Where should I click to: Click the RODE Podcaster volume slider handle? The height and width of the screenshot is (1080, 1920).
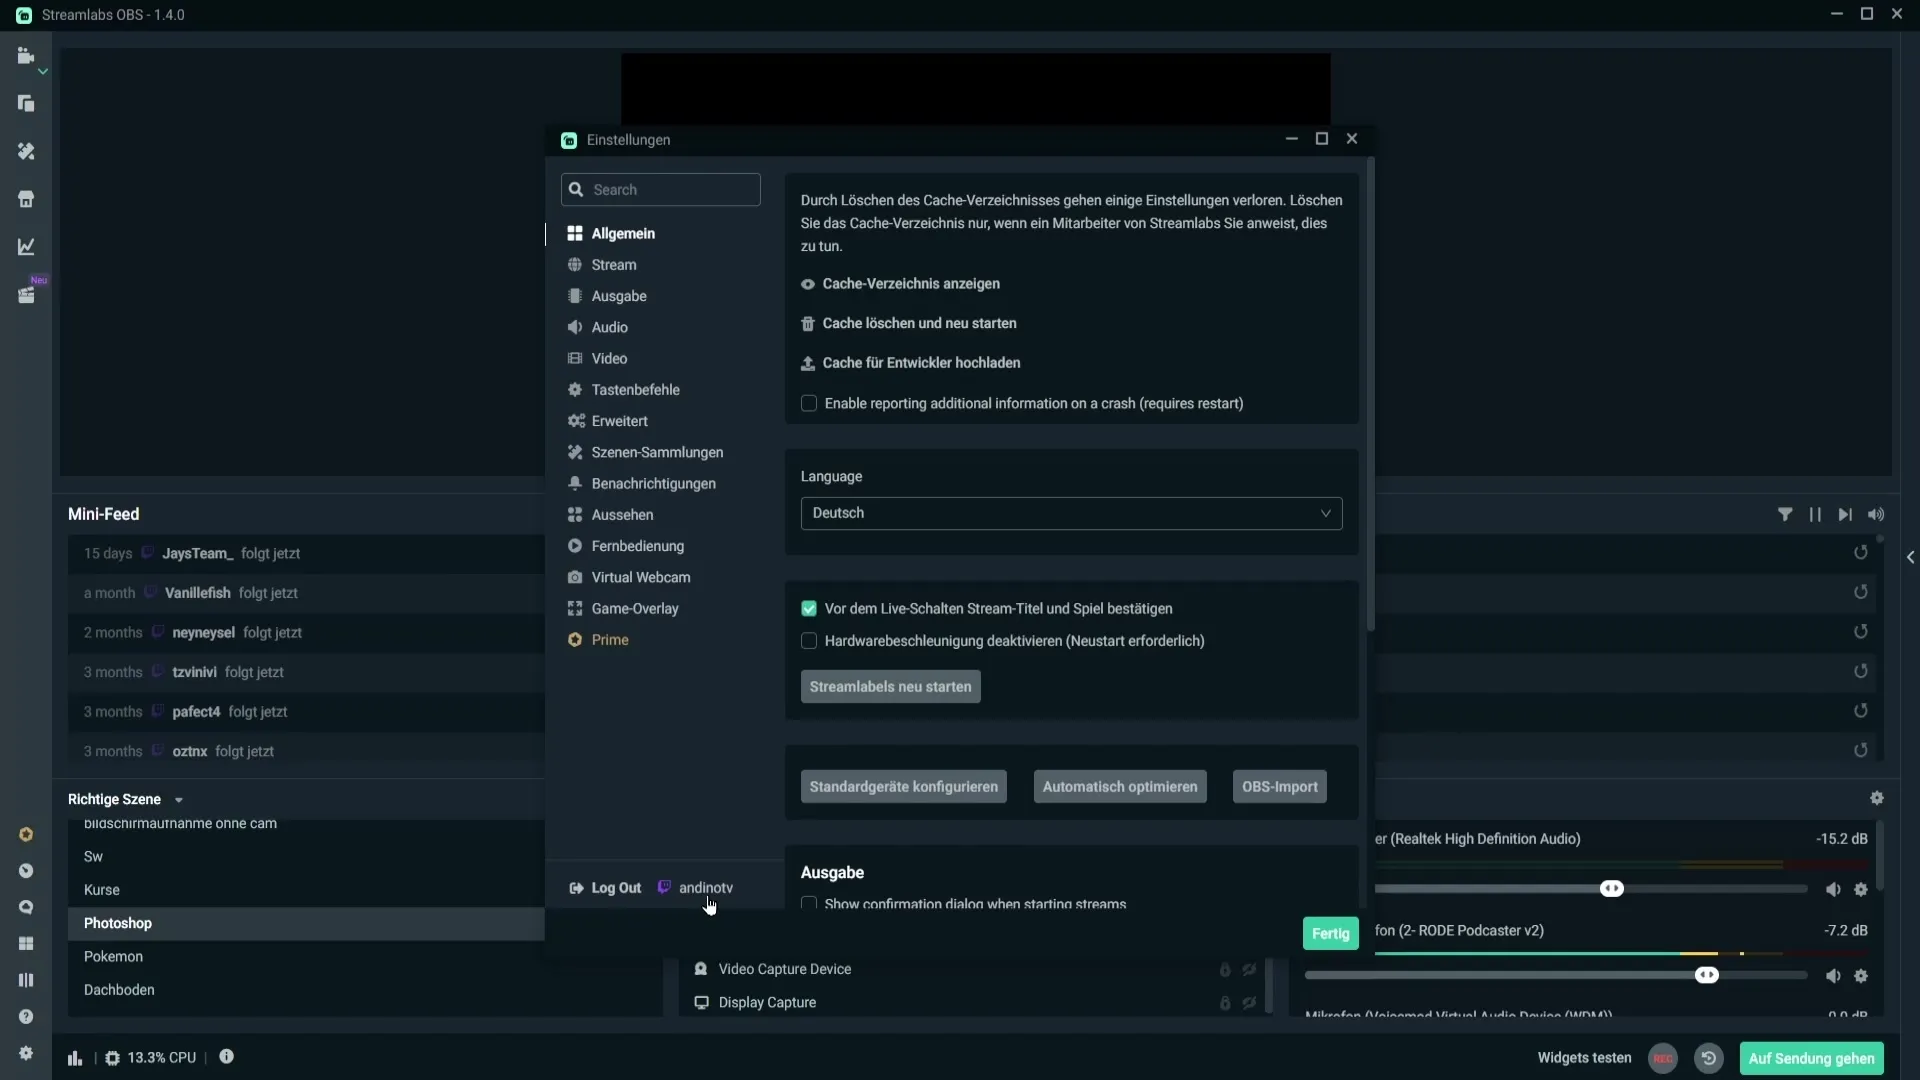1707,976
